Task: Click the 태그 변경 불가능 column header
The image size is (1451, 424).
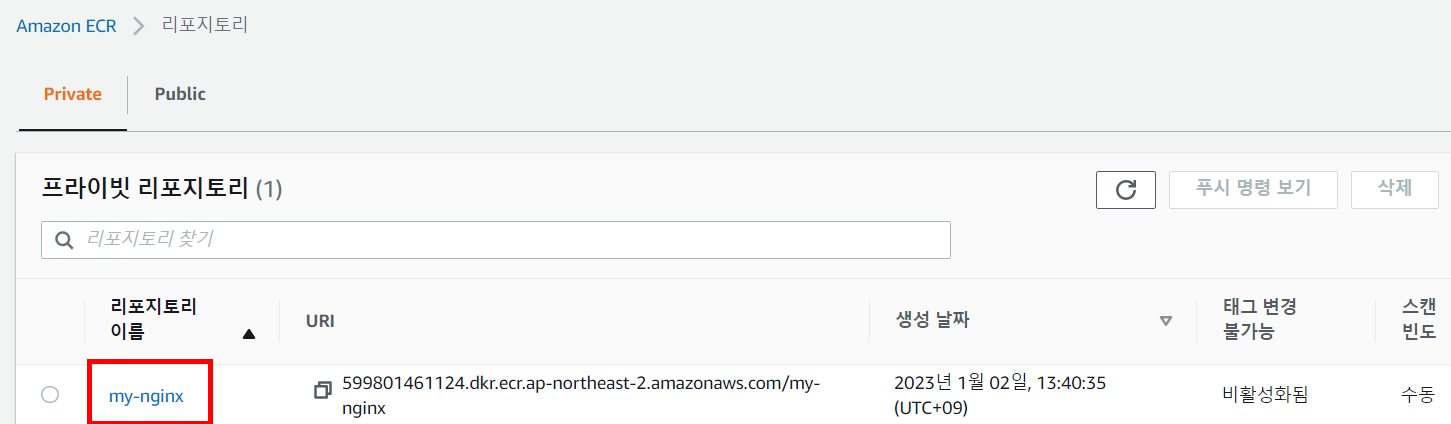Action: pyautogui.click(x=1260, y=319)
